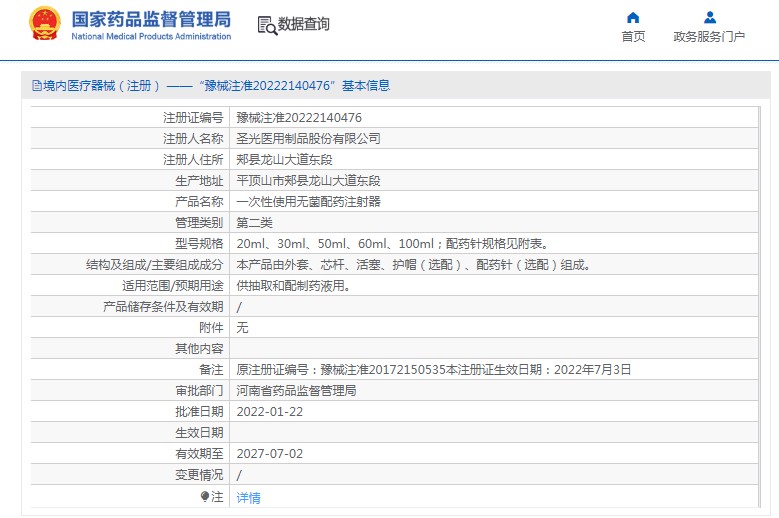Click the document icon before 境内医疗器械
The height and width of the screenshot is (518, 779).
pos(37,86)
